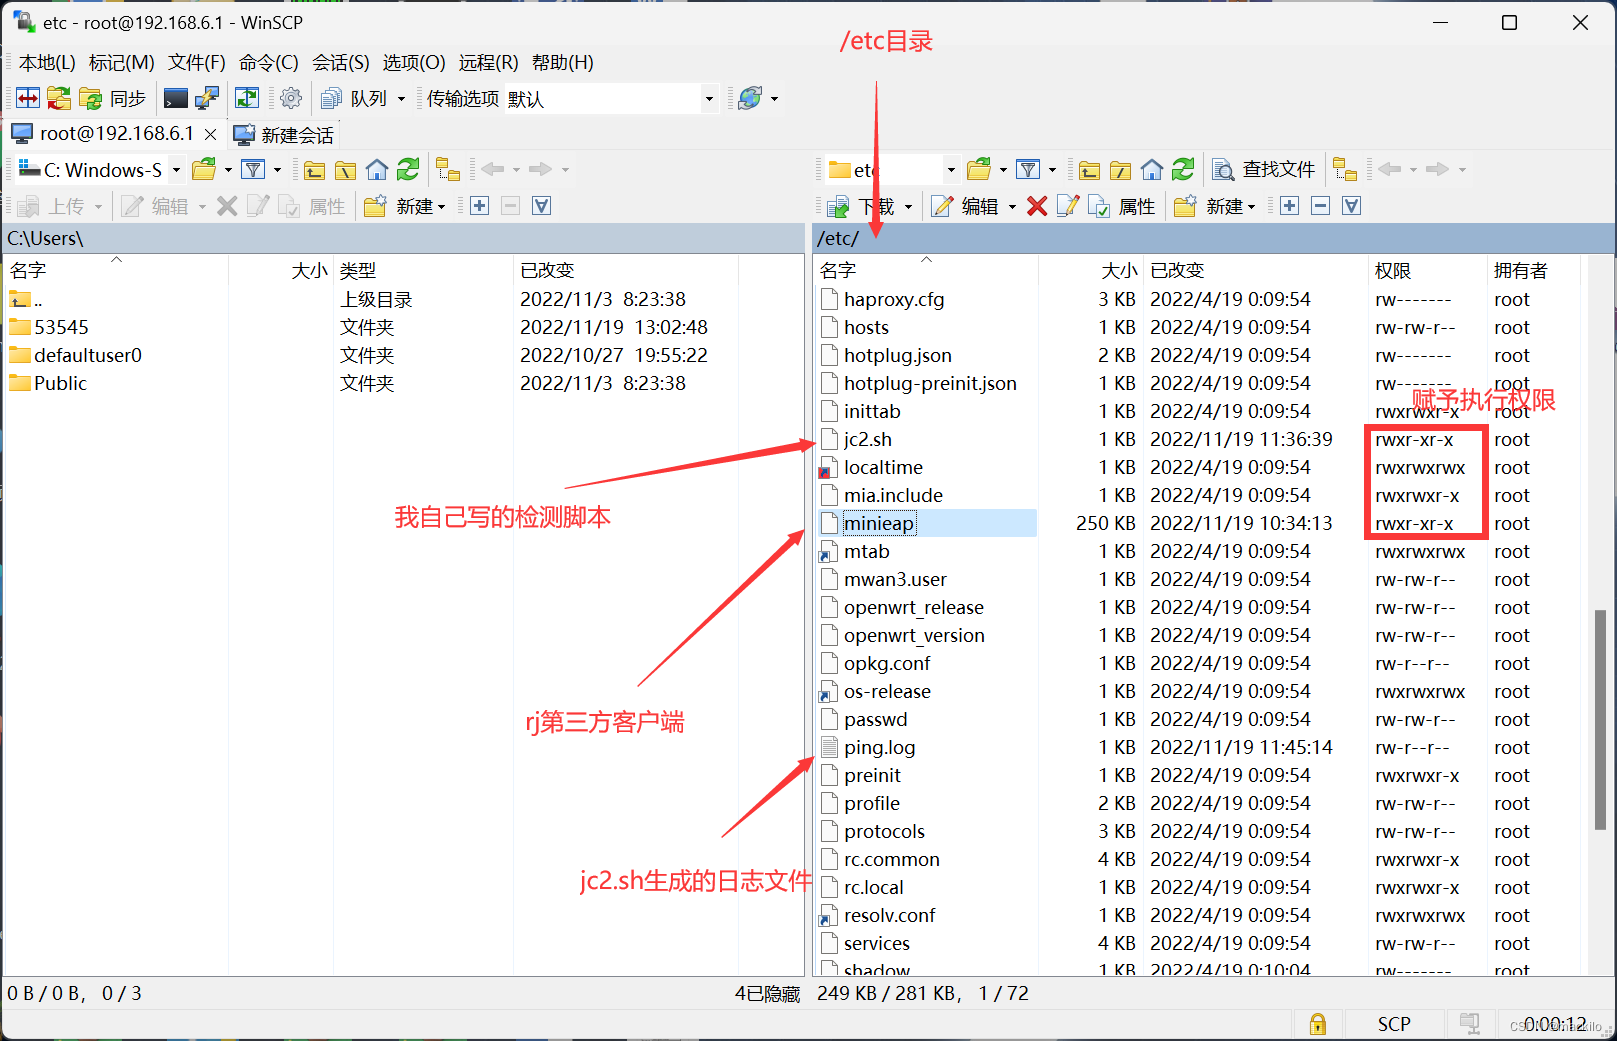This screenshot has height=1041, width=1617.
Task: Open the terminal console icon
Action: click(x=176, y=98)
